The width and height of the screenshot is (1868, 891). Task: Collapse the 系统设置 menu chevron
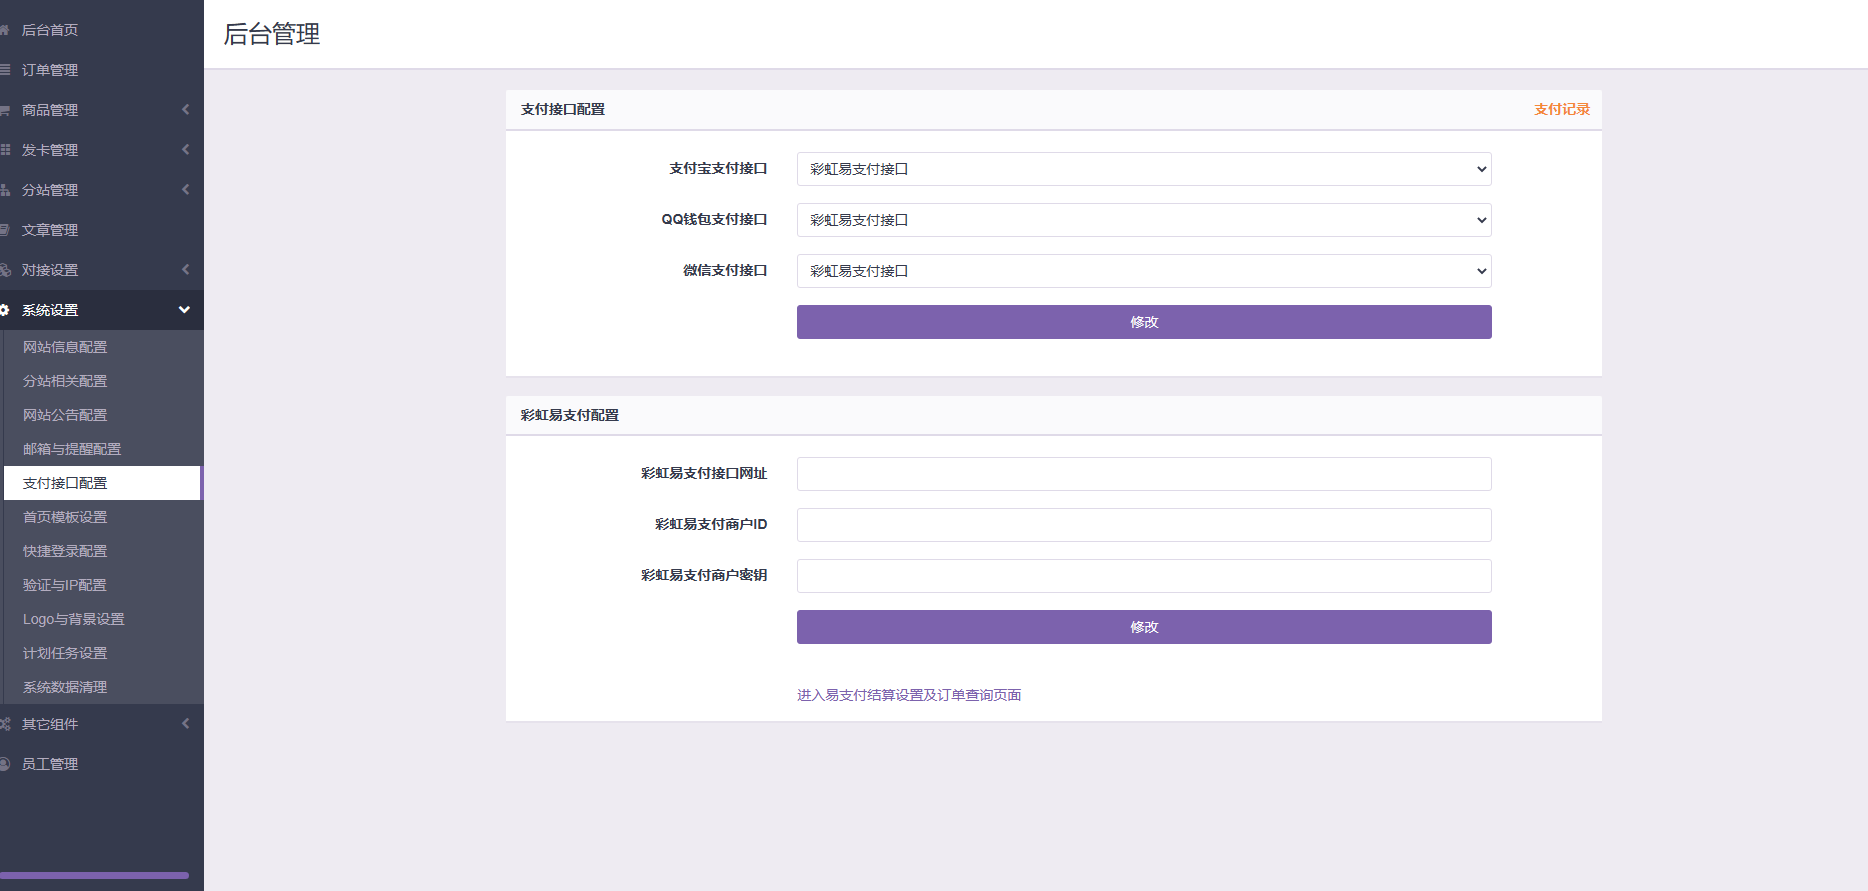click(x=184, y=310)
